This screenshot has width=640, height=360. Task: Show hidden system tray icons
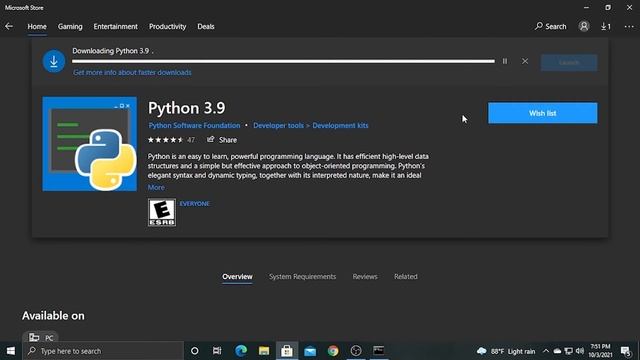[546, 351]
